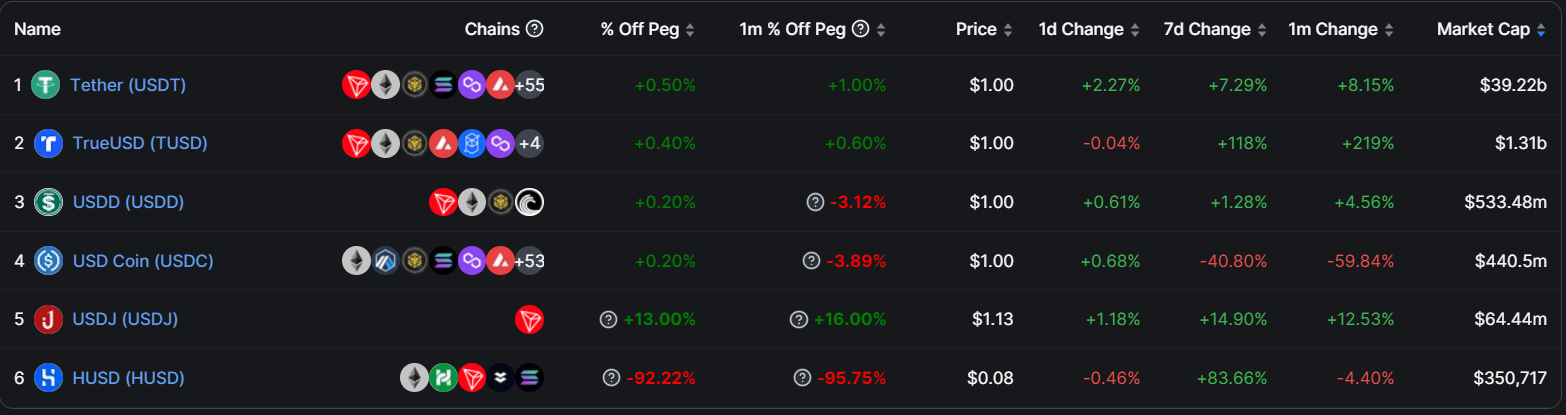Open the USD Coin (USDC) link

click(x=143, y=261)
